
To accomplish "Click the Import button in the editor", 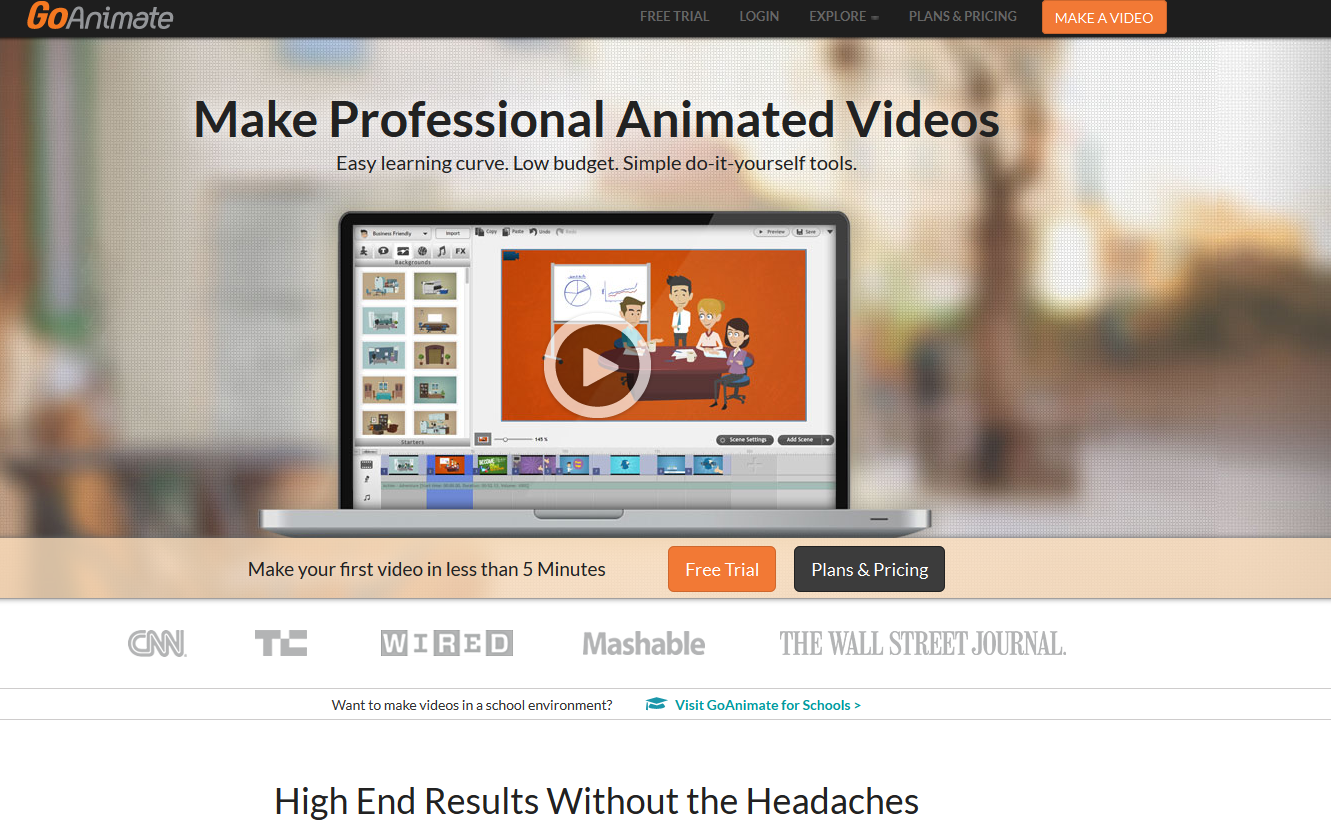I will point(452,233).
